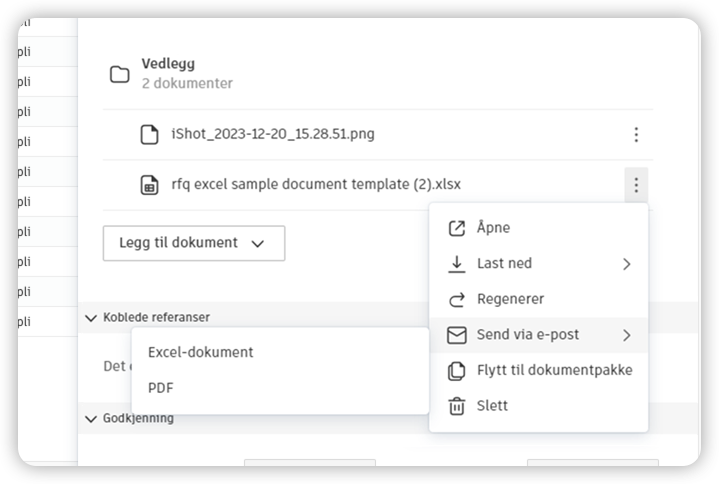
Task: Open the Legg til dokument dropdown
Action: pos(193,243)
